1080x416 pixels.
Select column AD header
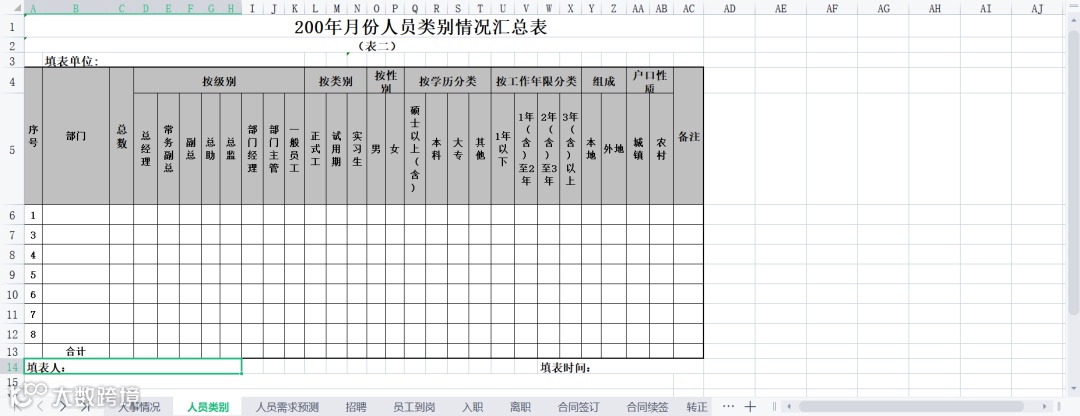click(x=729, y=8)
